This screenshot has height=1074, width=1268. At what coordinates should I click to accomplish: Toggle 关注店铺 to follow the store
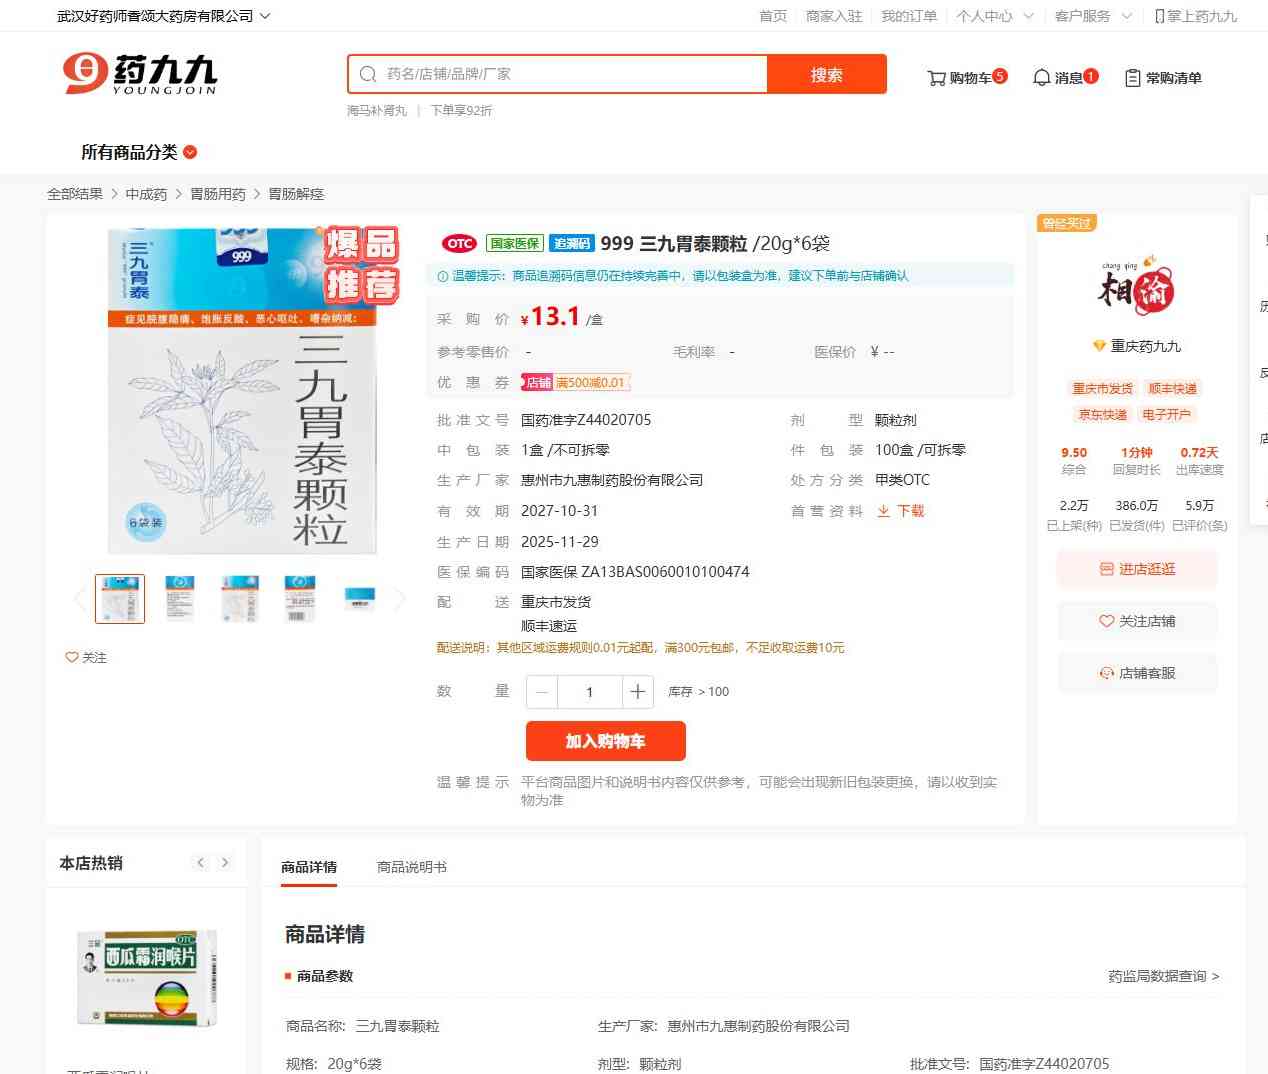point(1137,621)
